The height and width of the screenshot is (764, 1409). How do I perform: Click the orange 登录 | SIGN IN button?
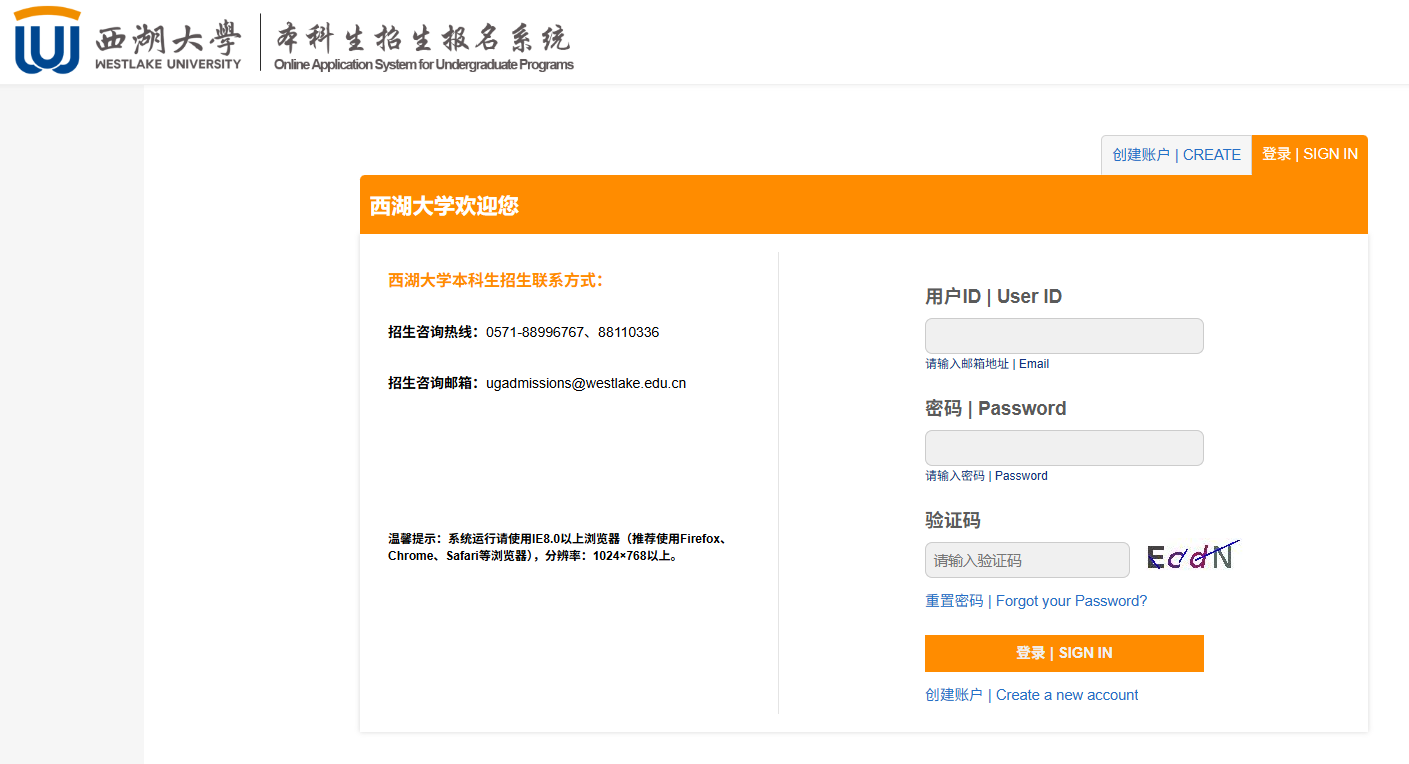click(1064, 653)
